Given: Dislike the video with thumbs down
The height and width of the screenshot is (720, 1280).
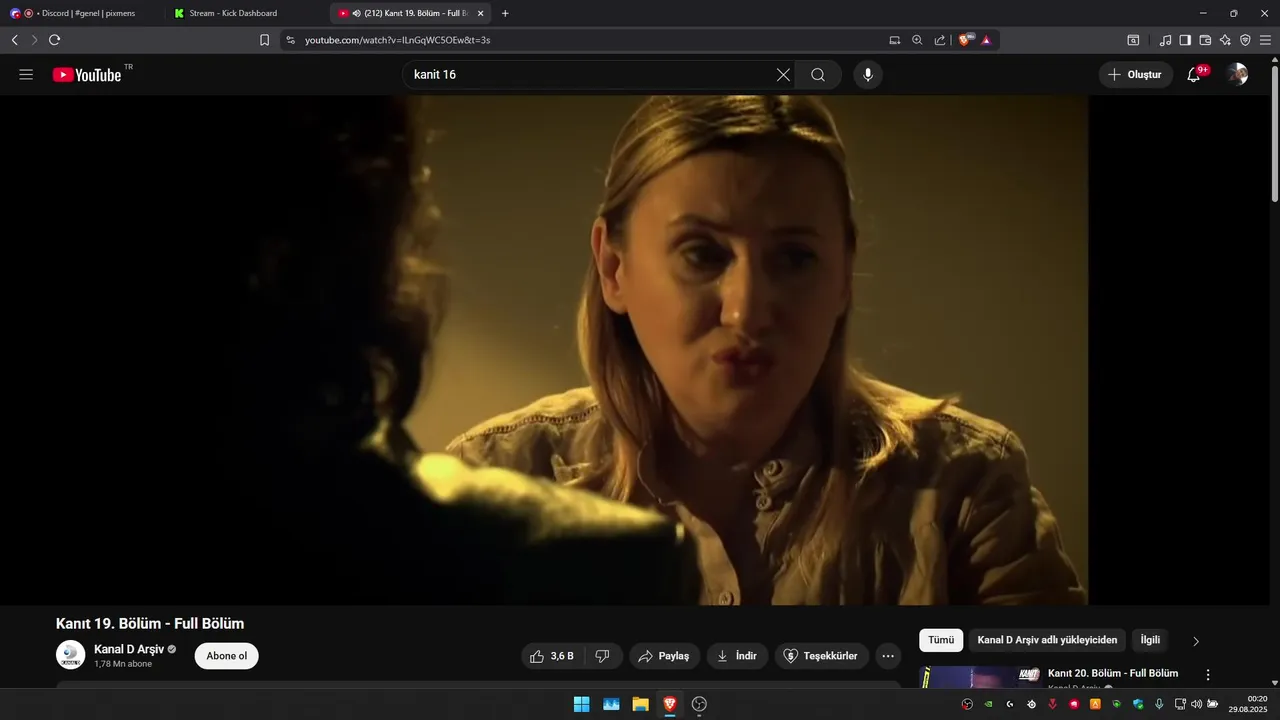Looking at the screenshot, I should click(603, 656).
